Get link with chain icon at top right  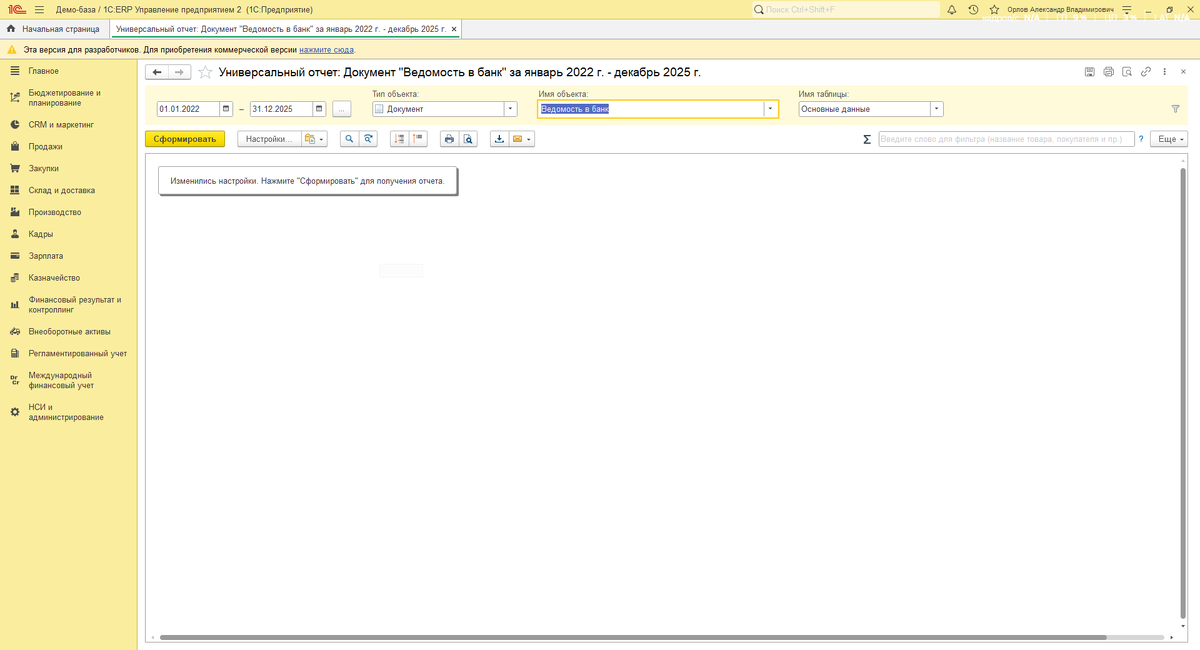[x=1145, y=72]
